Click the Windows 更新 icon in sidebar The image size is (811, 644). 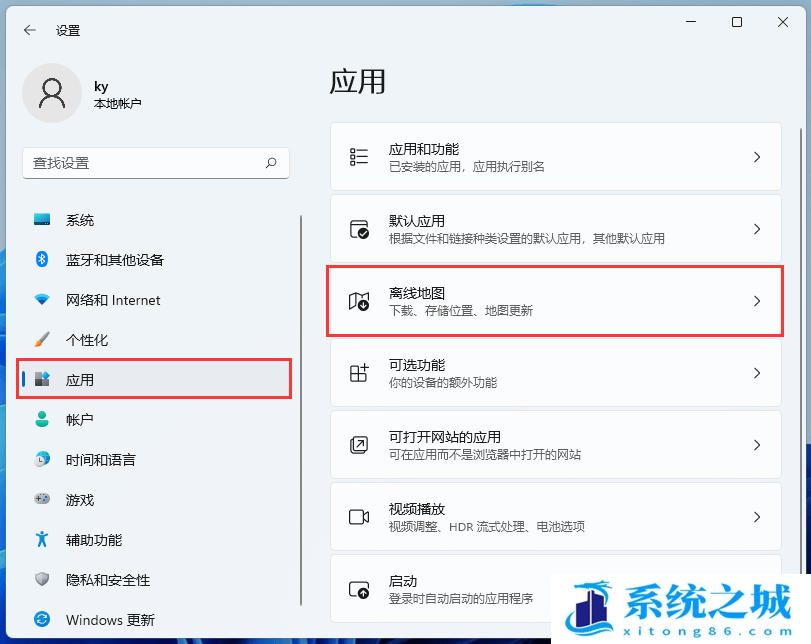[x=42, y=620]
